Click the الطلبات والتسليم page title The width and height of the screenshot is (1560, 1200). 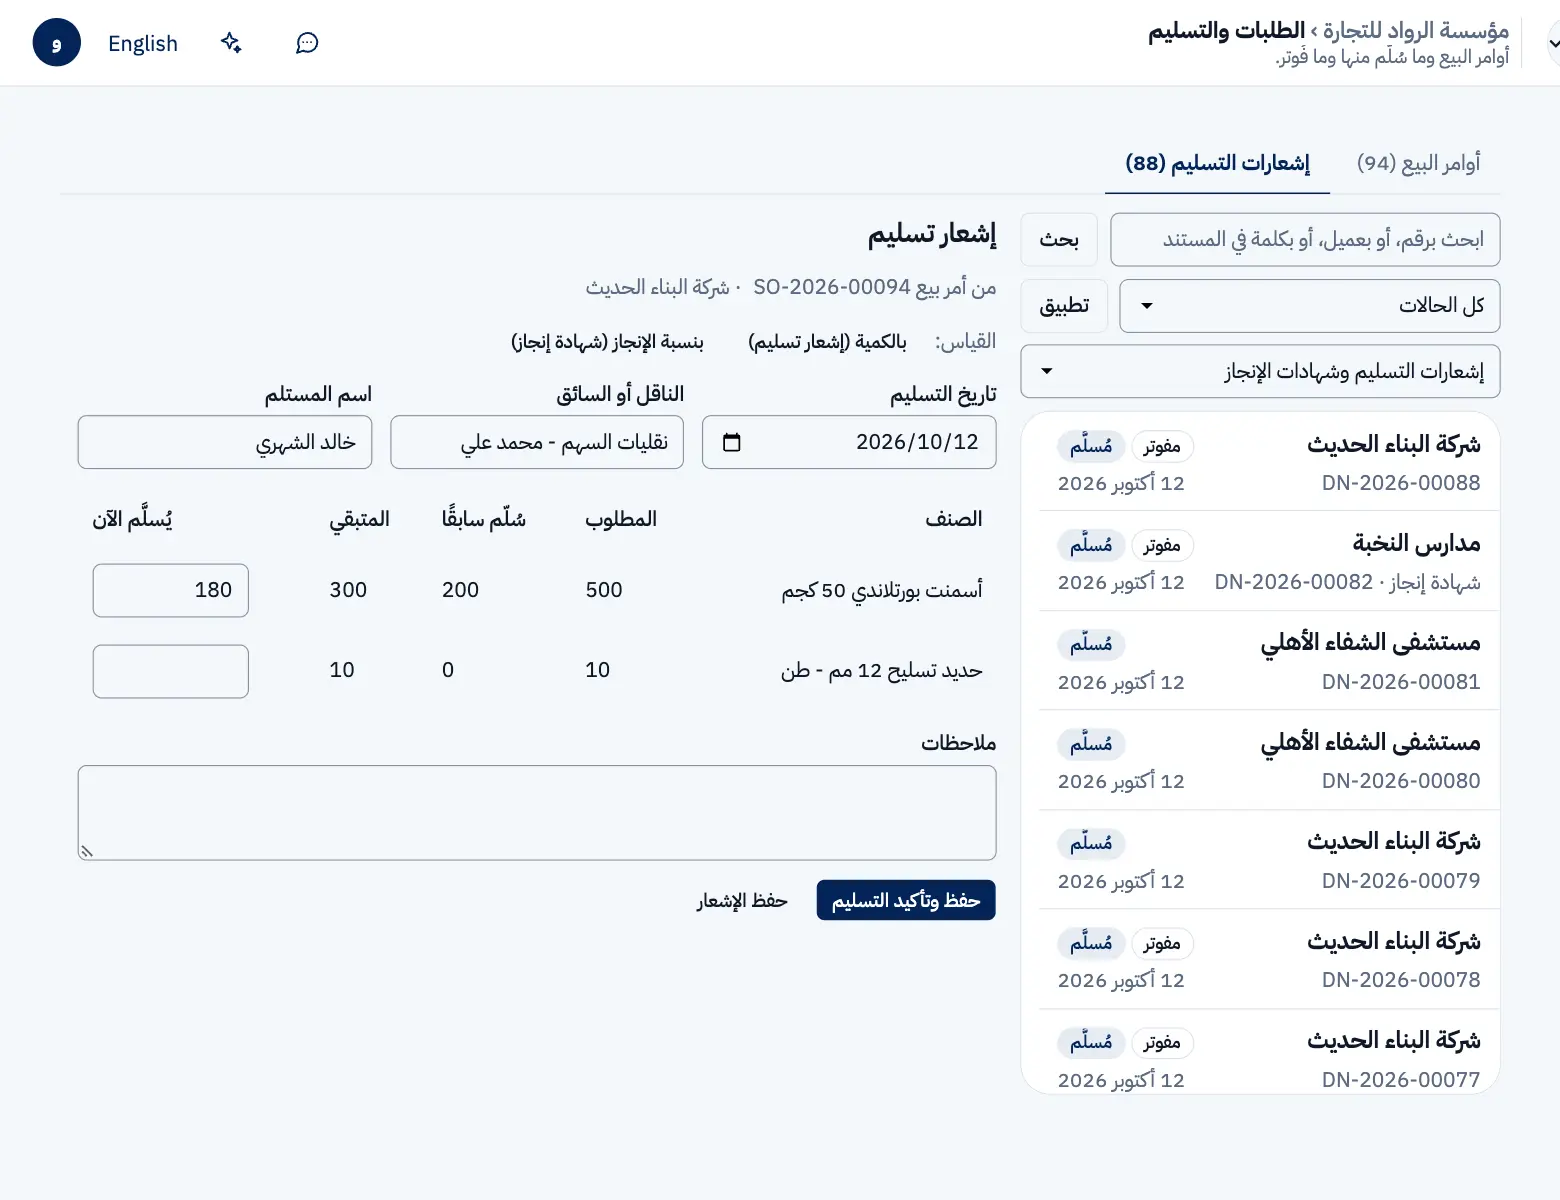pyautogui.click(x=1226, y=31)
